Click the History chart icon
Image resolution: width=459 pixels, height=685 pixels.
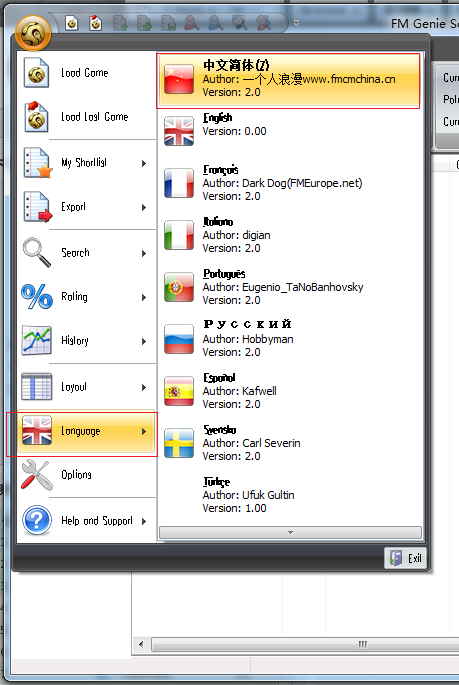point(37,340)
